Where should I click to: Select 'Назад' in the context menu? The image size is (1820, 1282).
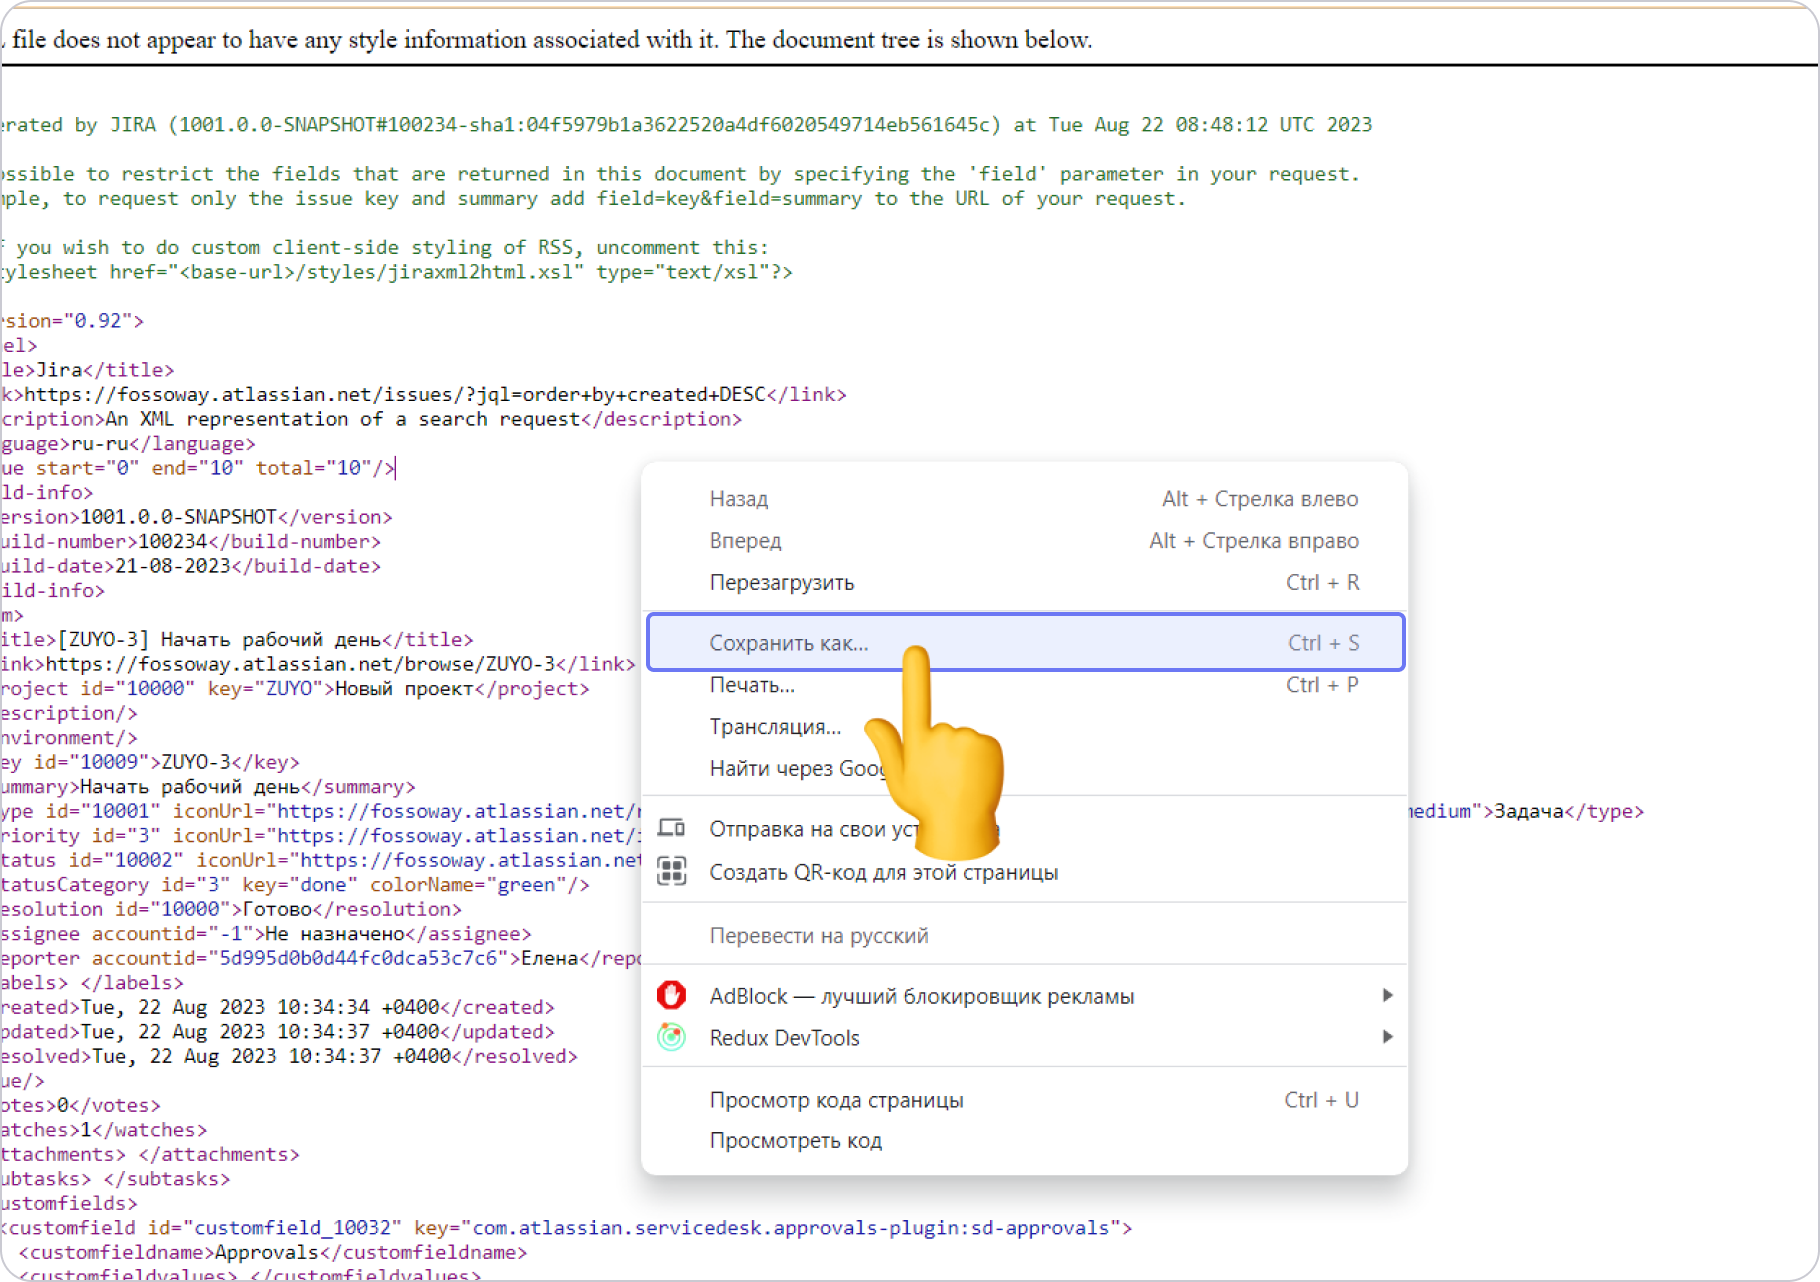[738, 499]
